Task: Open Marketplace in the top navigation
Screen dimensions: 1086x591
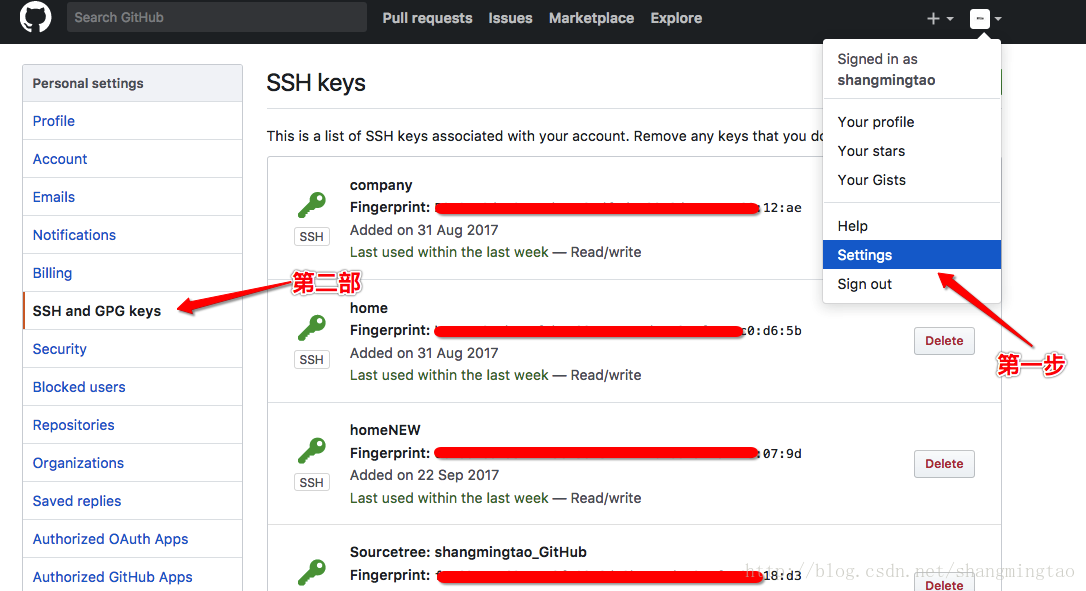Action: (591, 18)
